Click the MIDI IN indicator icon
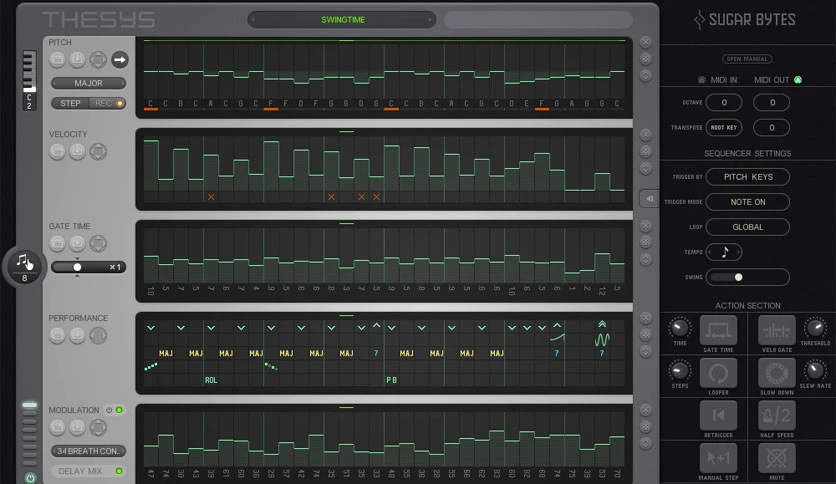The width and height of the screenshot is (836, 484). point(702,80)
